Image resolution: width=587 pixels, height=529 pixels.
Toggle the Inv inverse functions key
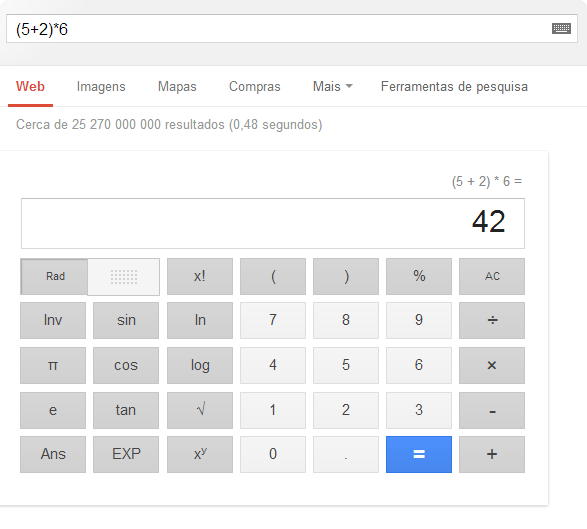pyautogui.click(x=53, y=320)
